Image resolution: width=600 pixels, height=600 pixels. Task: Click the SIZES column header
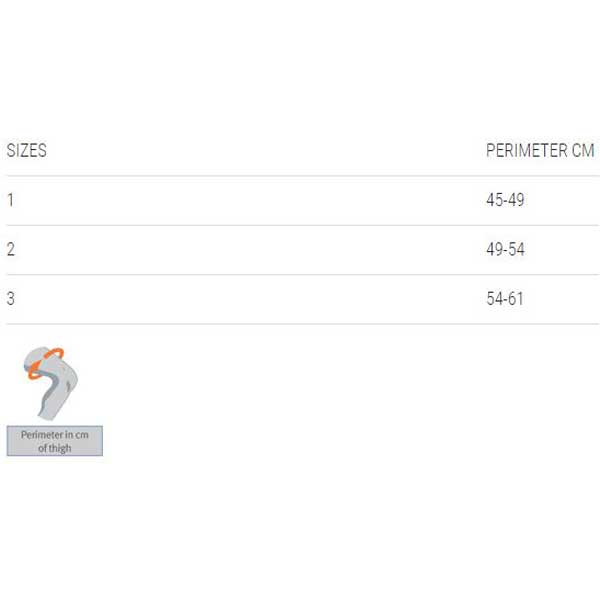27,150
